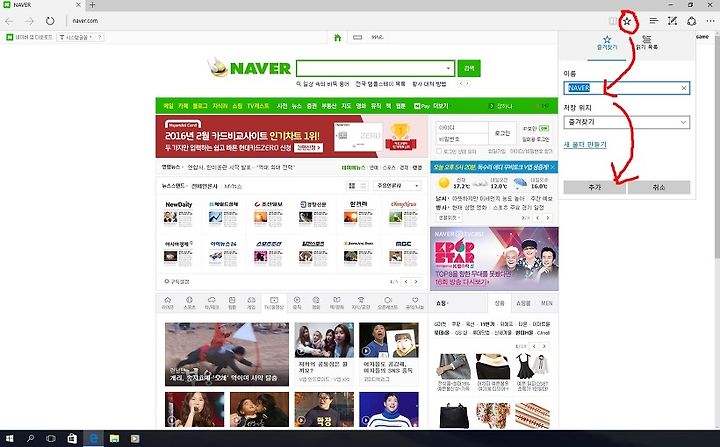Click the TV캐스트 item in green menu
Image resolution: width=720 pixels, height=447 pixels.
(258, 106)
